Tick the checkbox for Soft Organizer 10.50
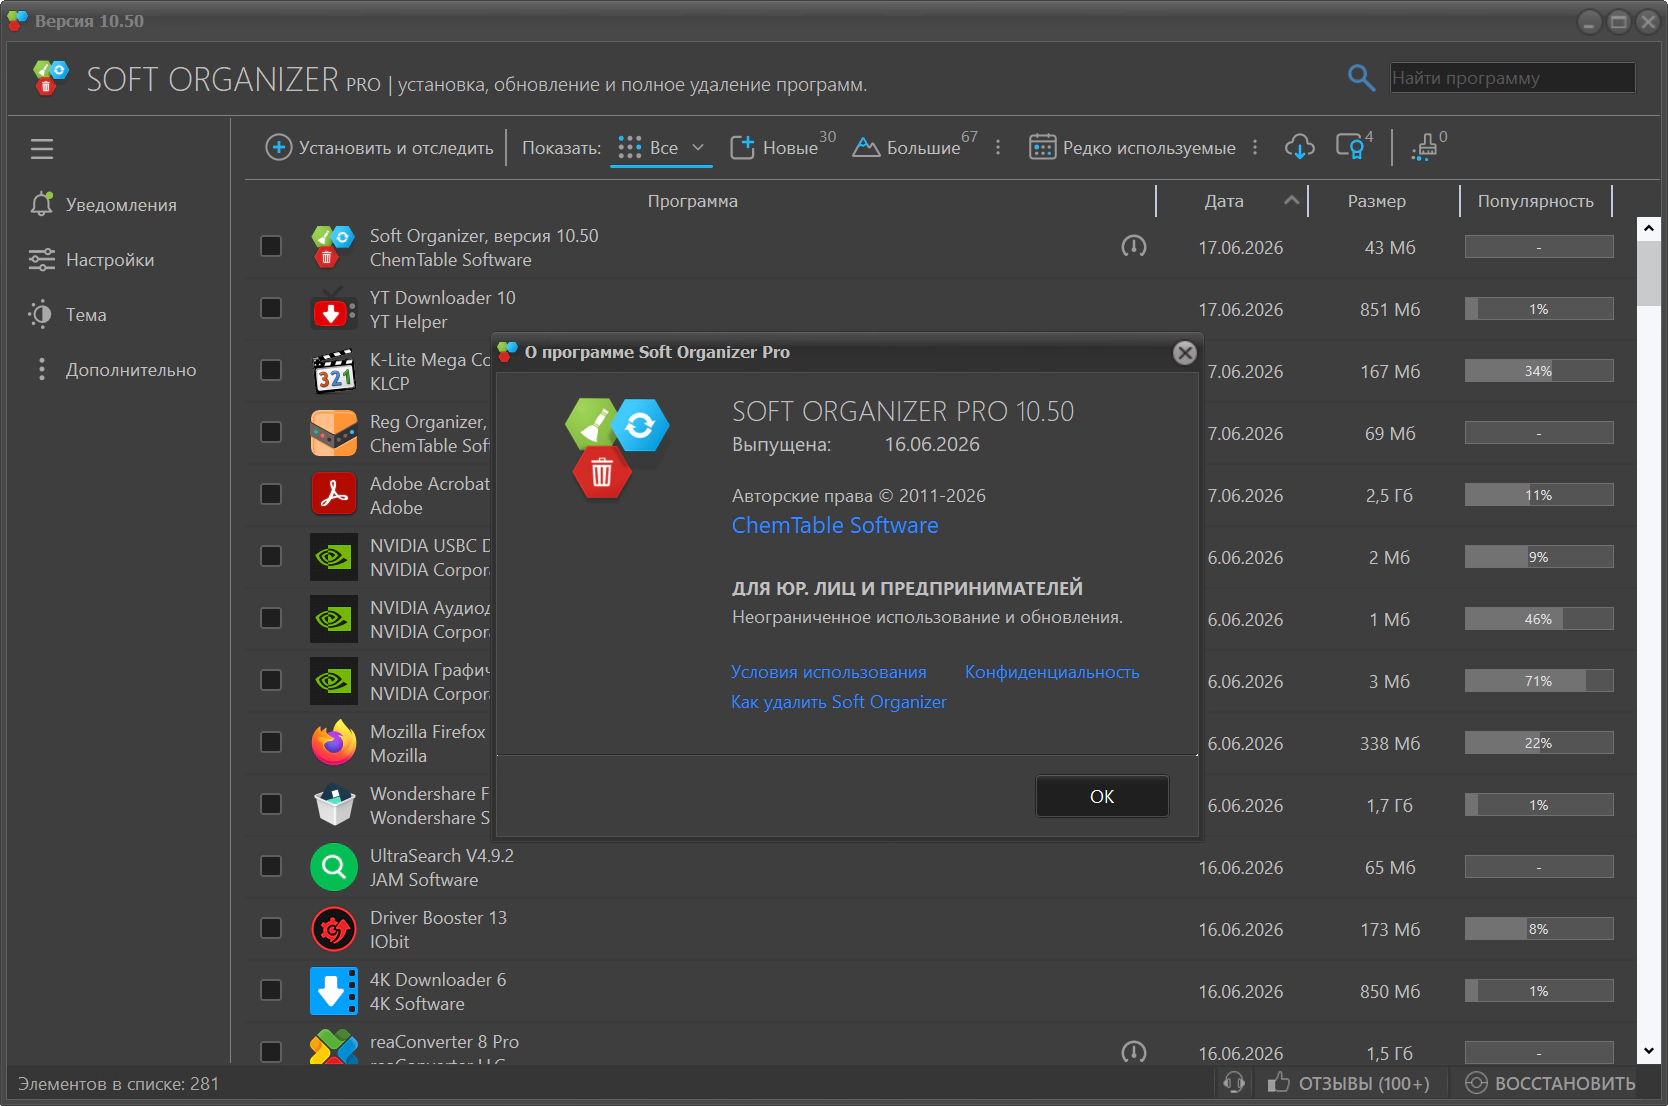Screen dimensions: 1668x1106 point(271,246)
